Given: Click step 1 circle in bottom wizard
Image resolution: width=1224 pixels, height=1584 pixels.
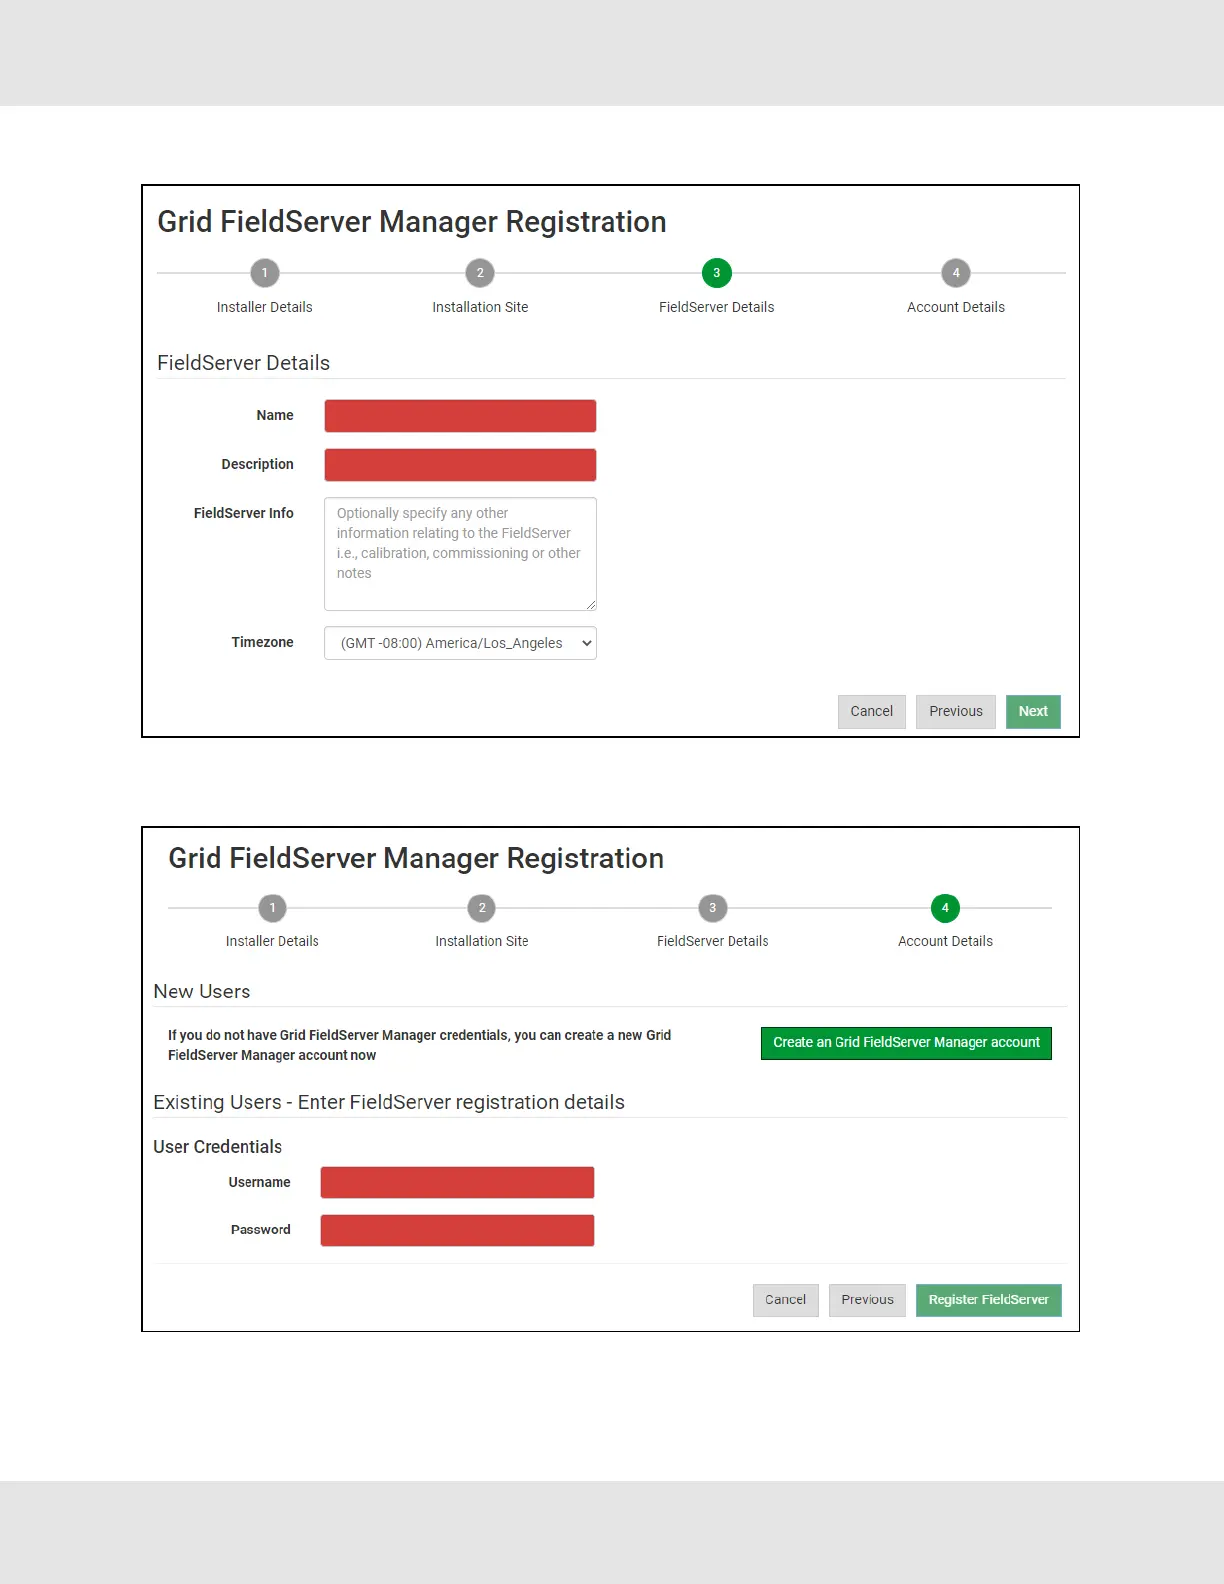Looking at the screenshot, I should point(272,908).
